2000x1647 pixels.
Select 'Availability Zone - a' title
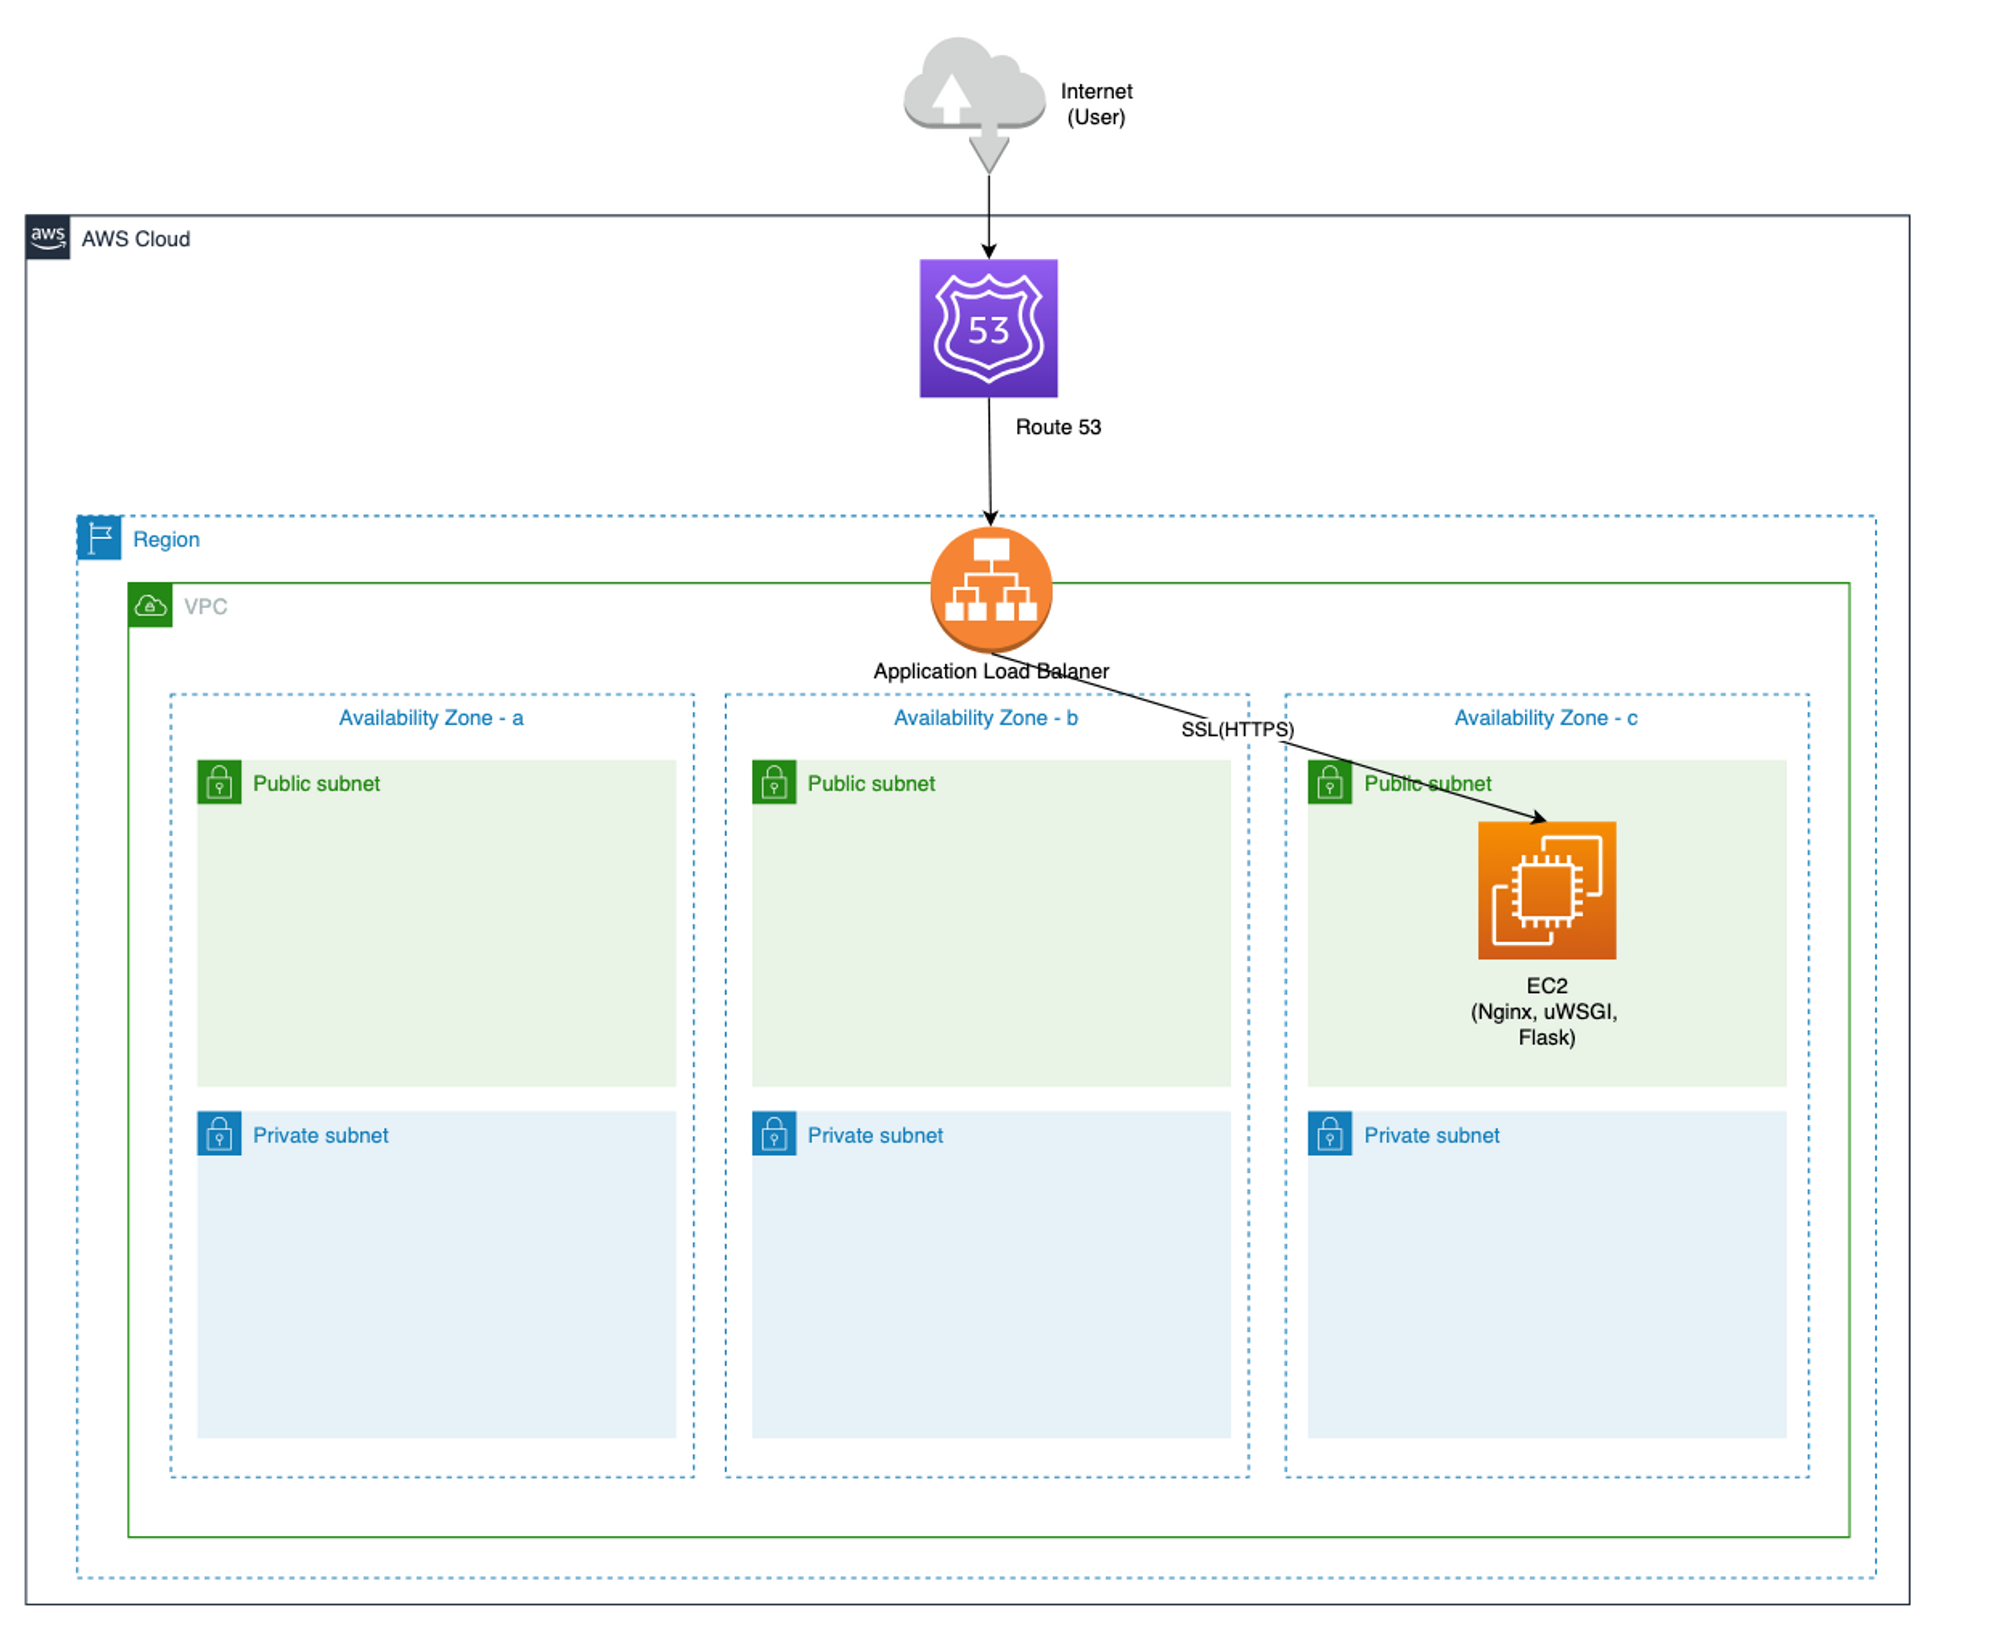(x=431, y=718)
